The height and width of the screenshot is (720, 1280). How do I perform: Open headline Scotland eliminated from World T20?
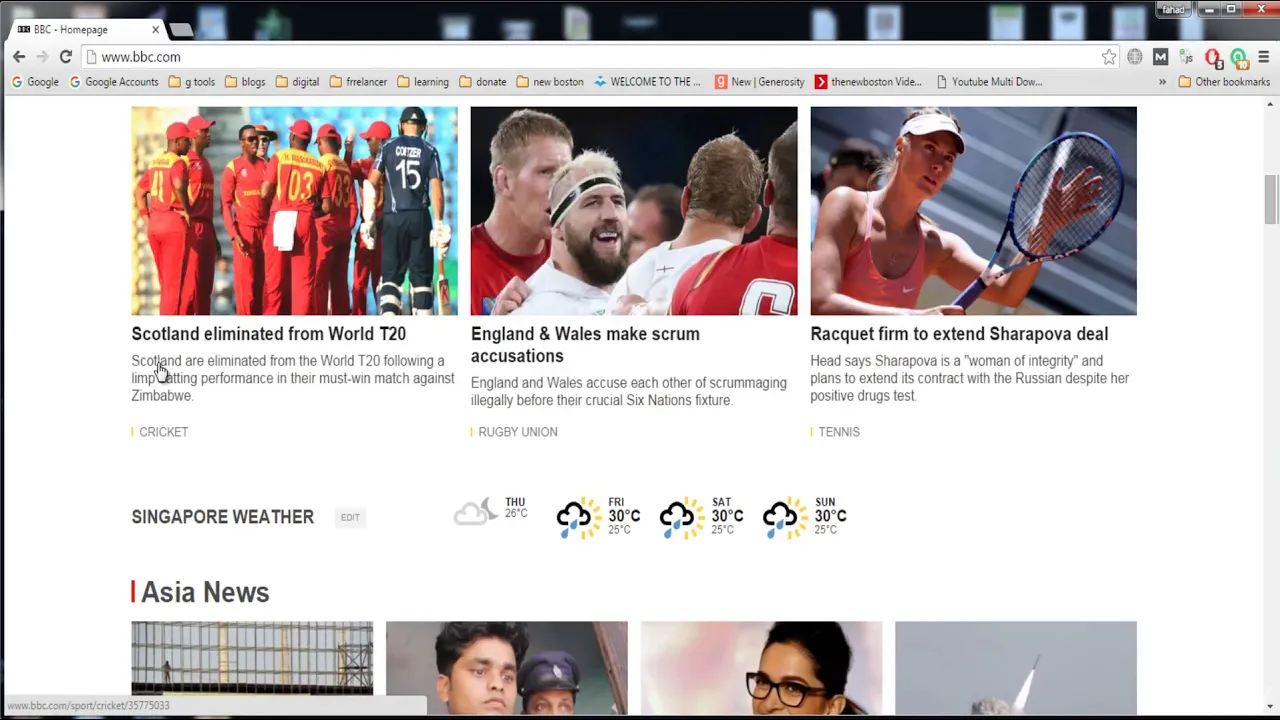coord(268,334)
